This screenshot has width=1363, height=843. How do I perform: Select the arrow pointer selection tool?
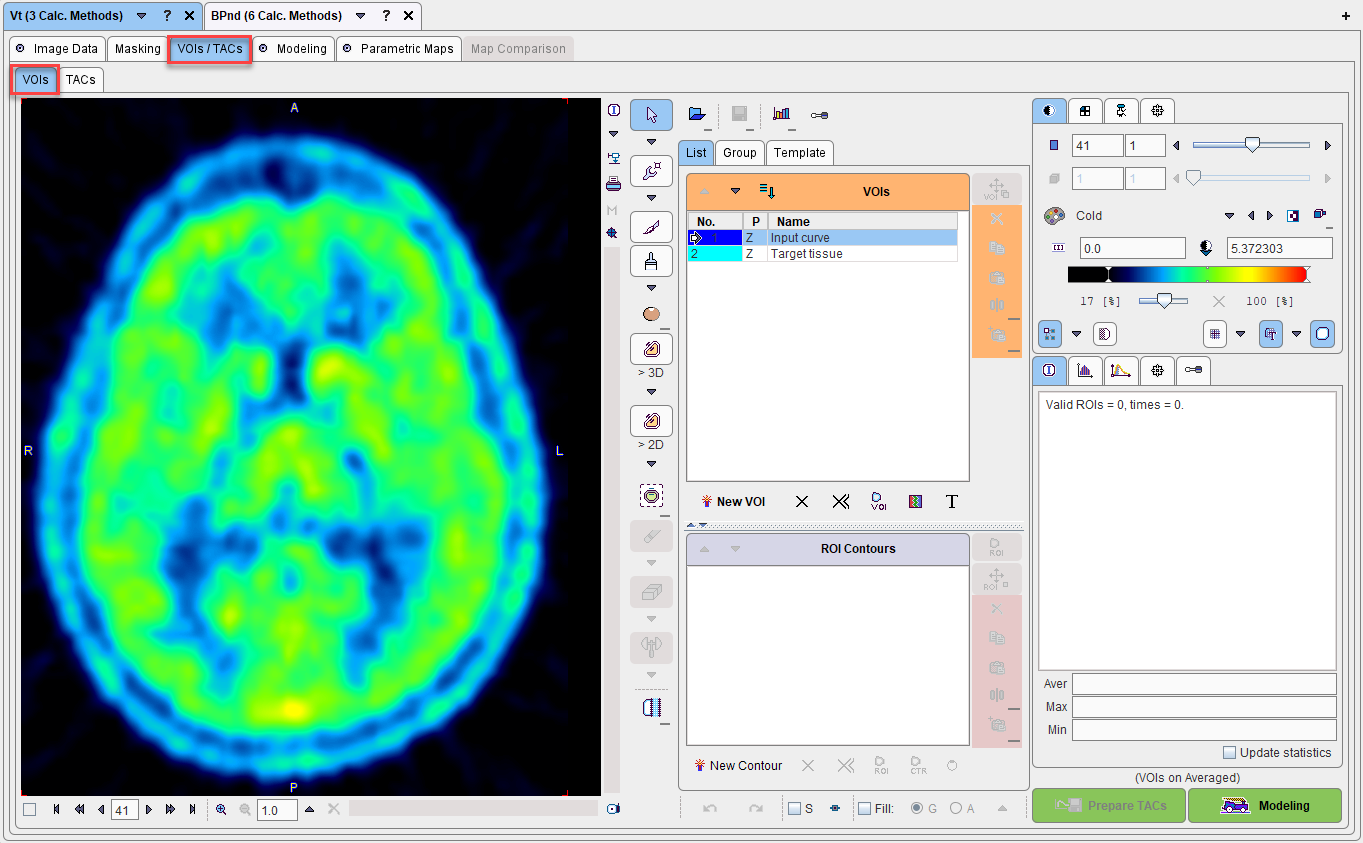(x=651, y=115)
